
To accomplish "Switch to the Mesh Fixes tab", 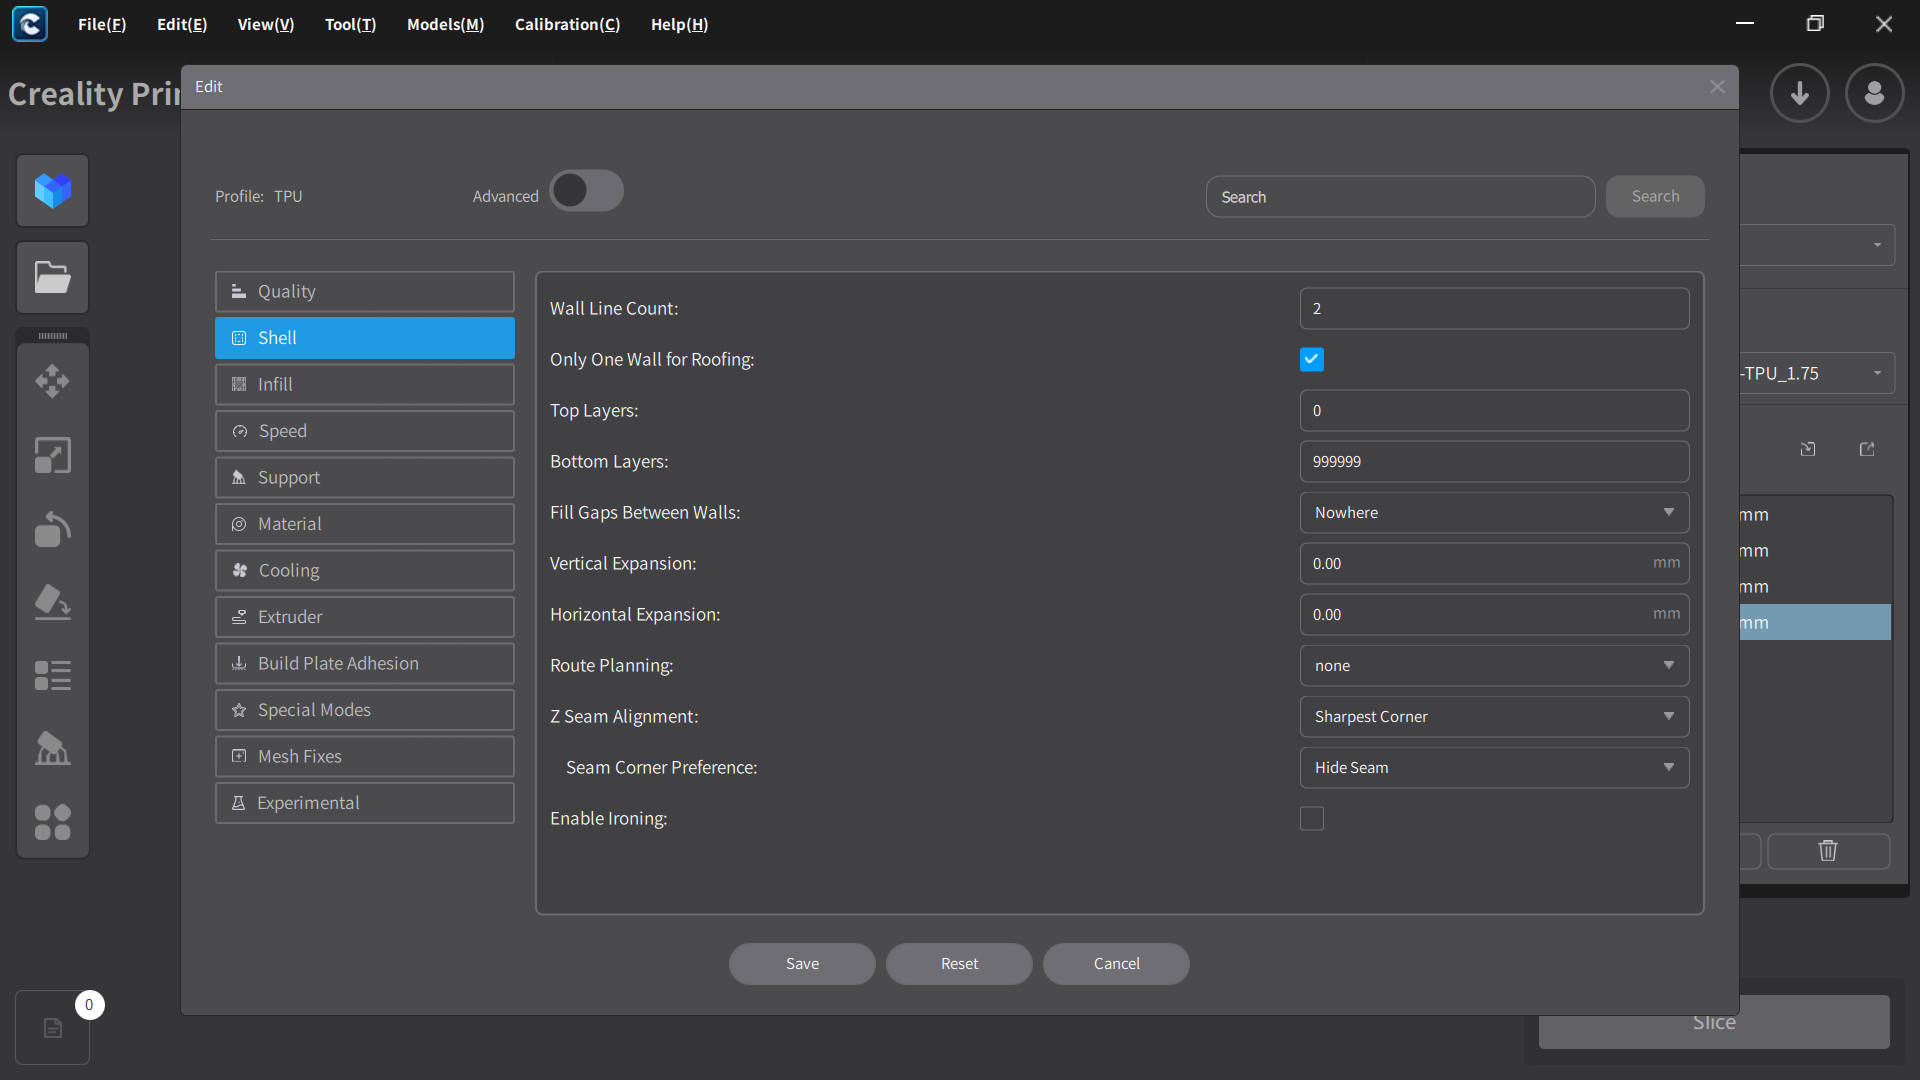I will click(365, 756).
